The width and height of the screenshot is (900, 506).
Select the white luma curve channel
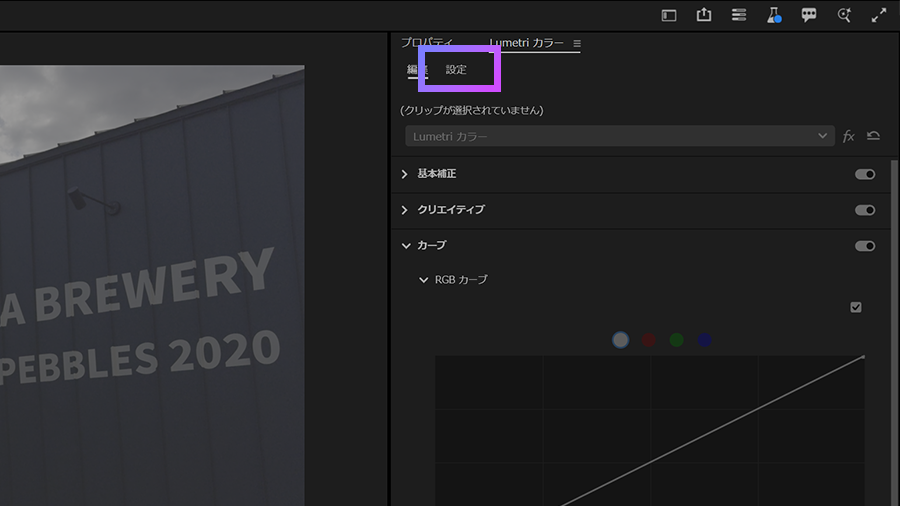[620, 340]
